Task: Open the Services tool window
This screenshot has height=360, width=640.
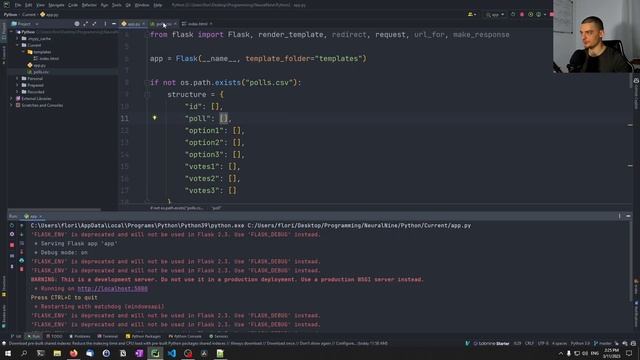Action: click(x=219, y=336)
